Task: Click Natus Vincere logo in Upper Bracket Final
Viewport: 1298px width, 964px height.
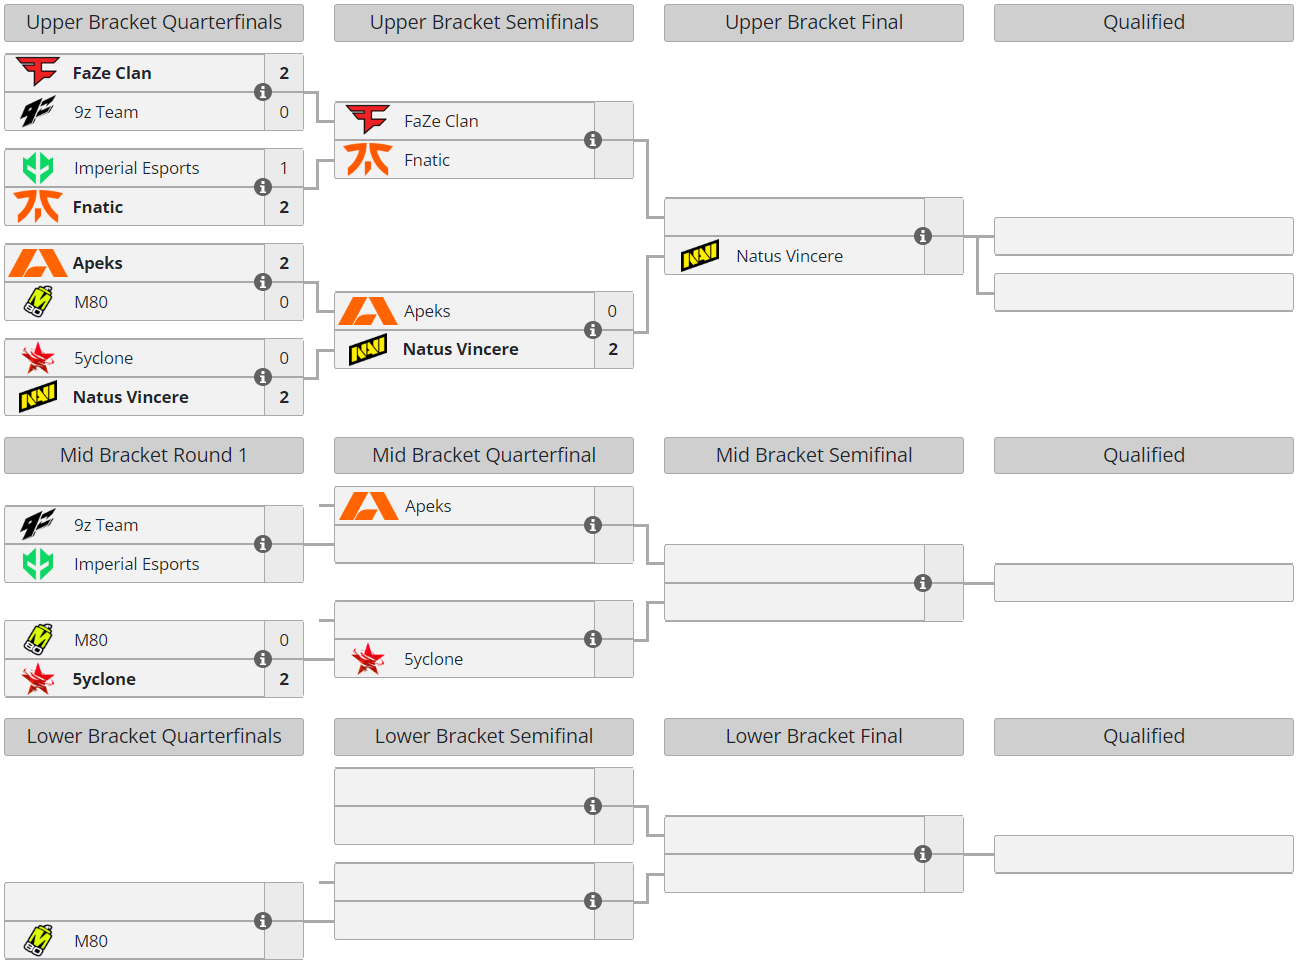Action: (700, 256)
